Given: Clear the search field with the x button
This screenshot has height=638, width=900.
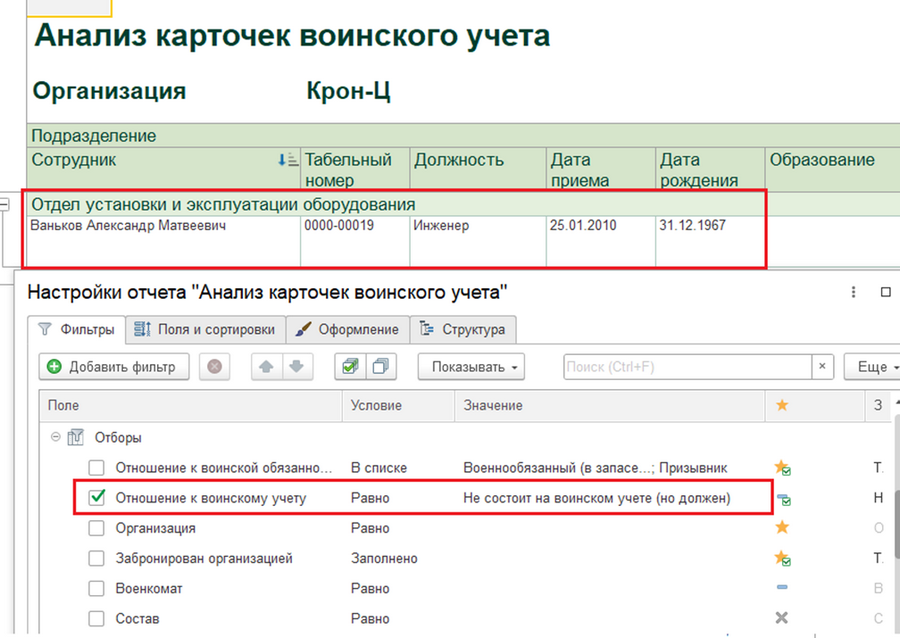Looking at the screenshot, I should 822,367.
